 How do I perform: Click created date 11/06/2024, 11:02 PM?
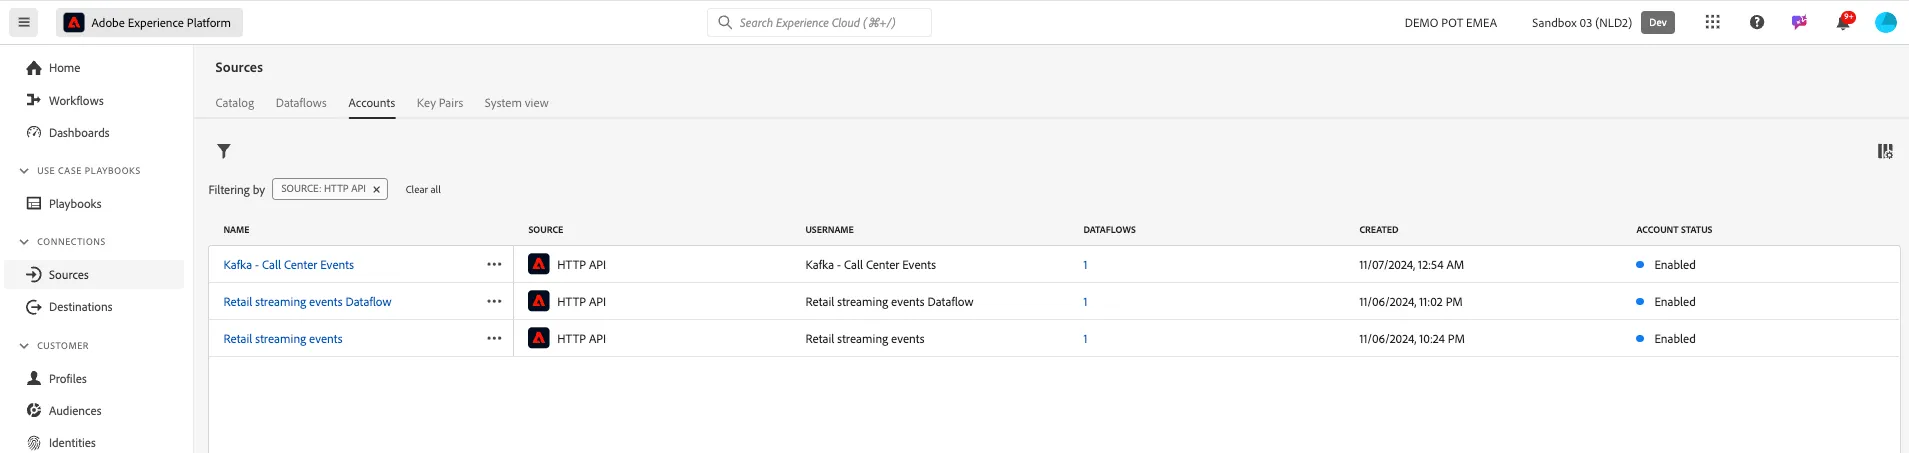(x=1410, y=302)
